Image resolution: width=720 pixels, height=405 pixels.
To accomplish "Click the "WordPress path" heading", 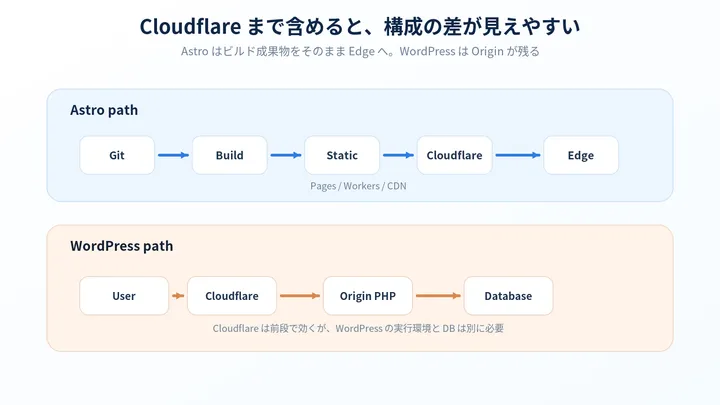I will (122, 246).
